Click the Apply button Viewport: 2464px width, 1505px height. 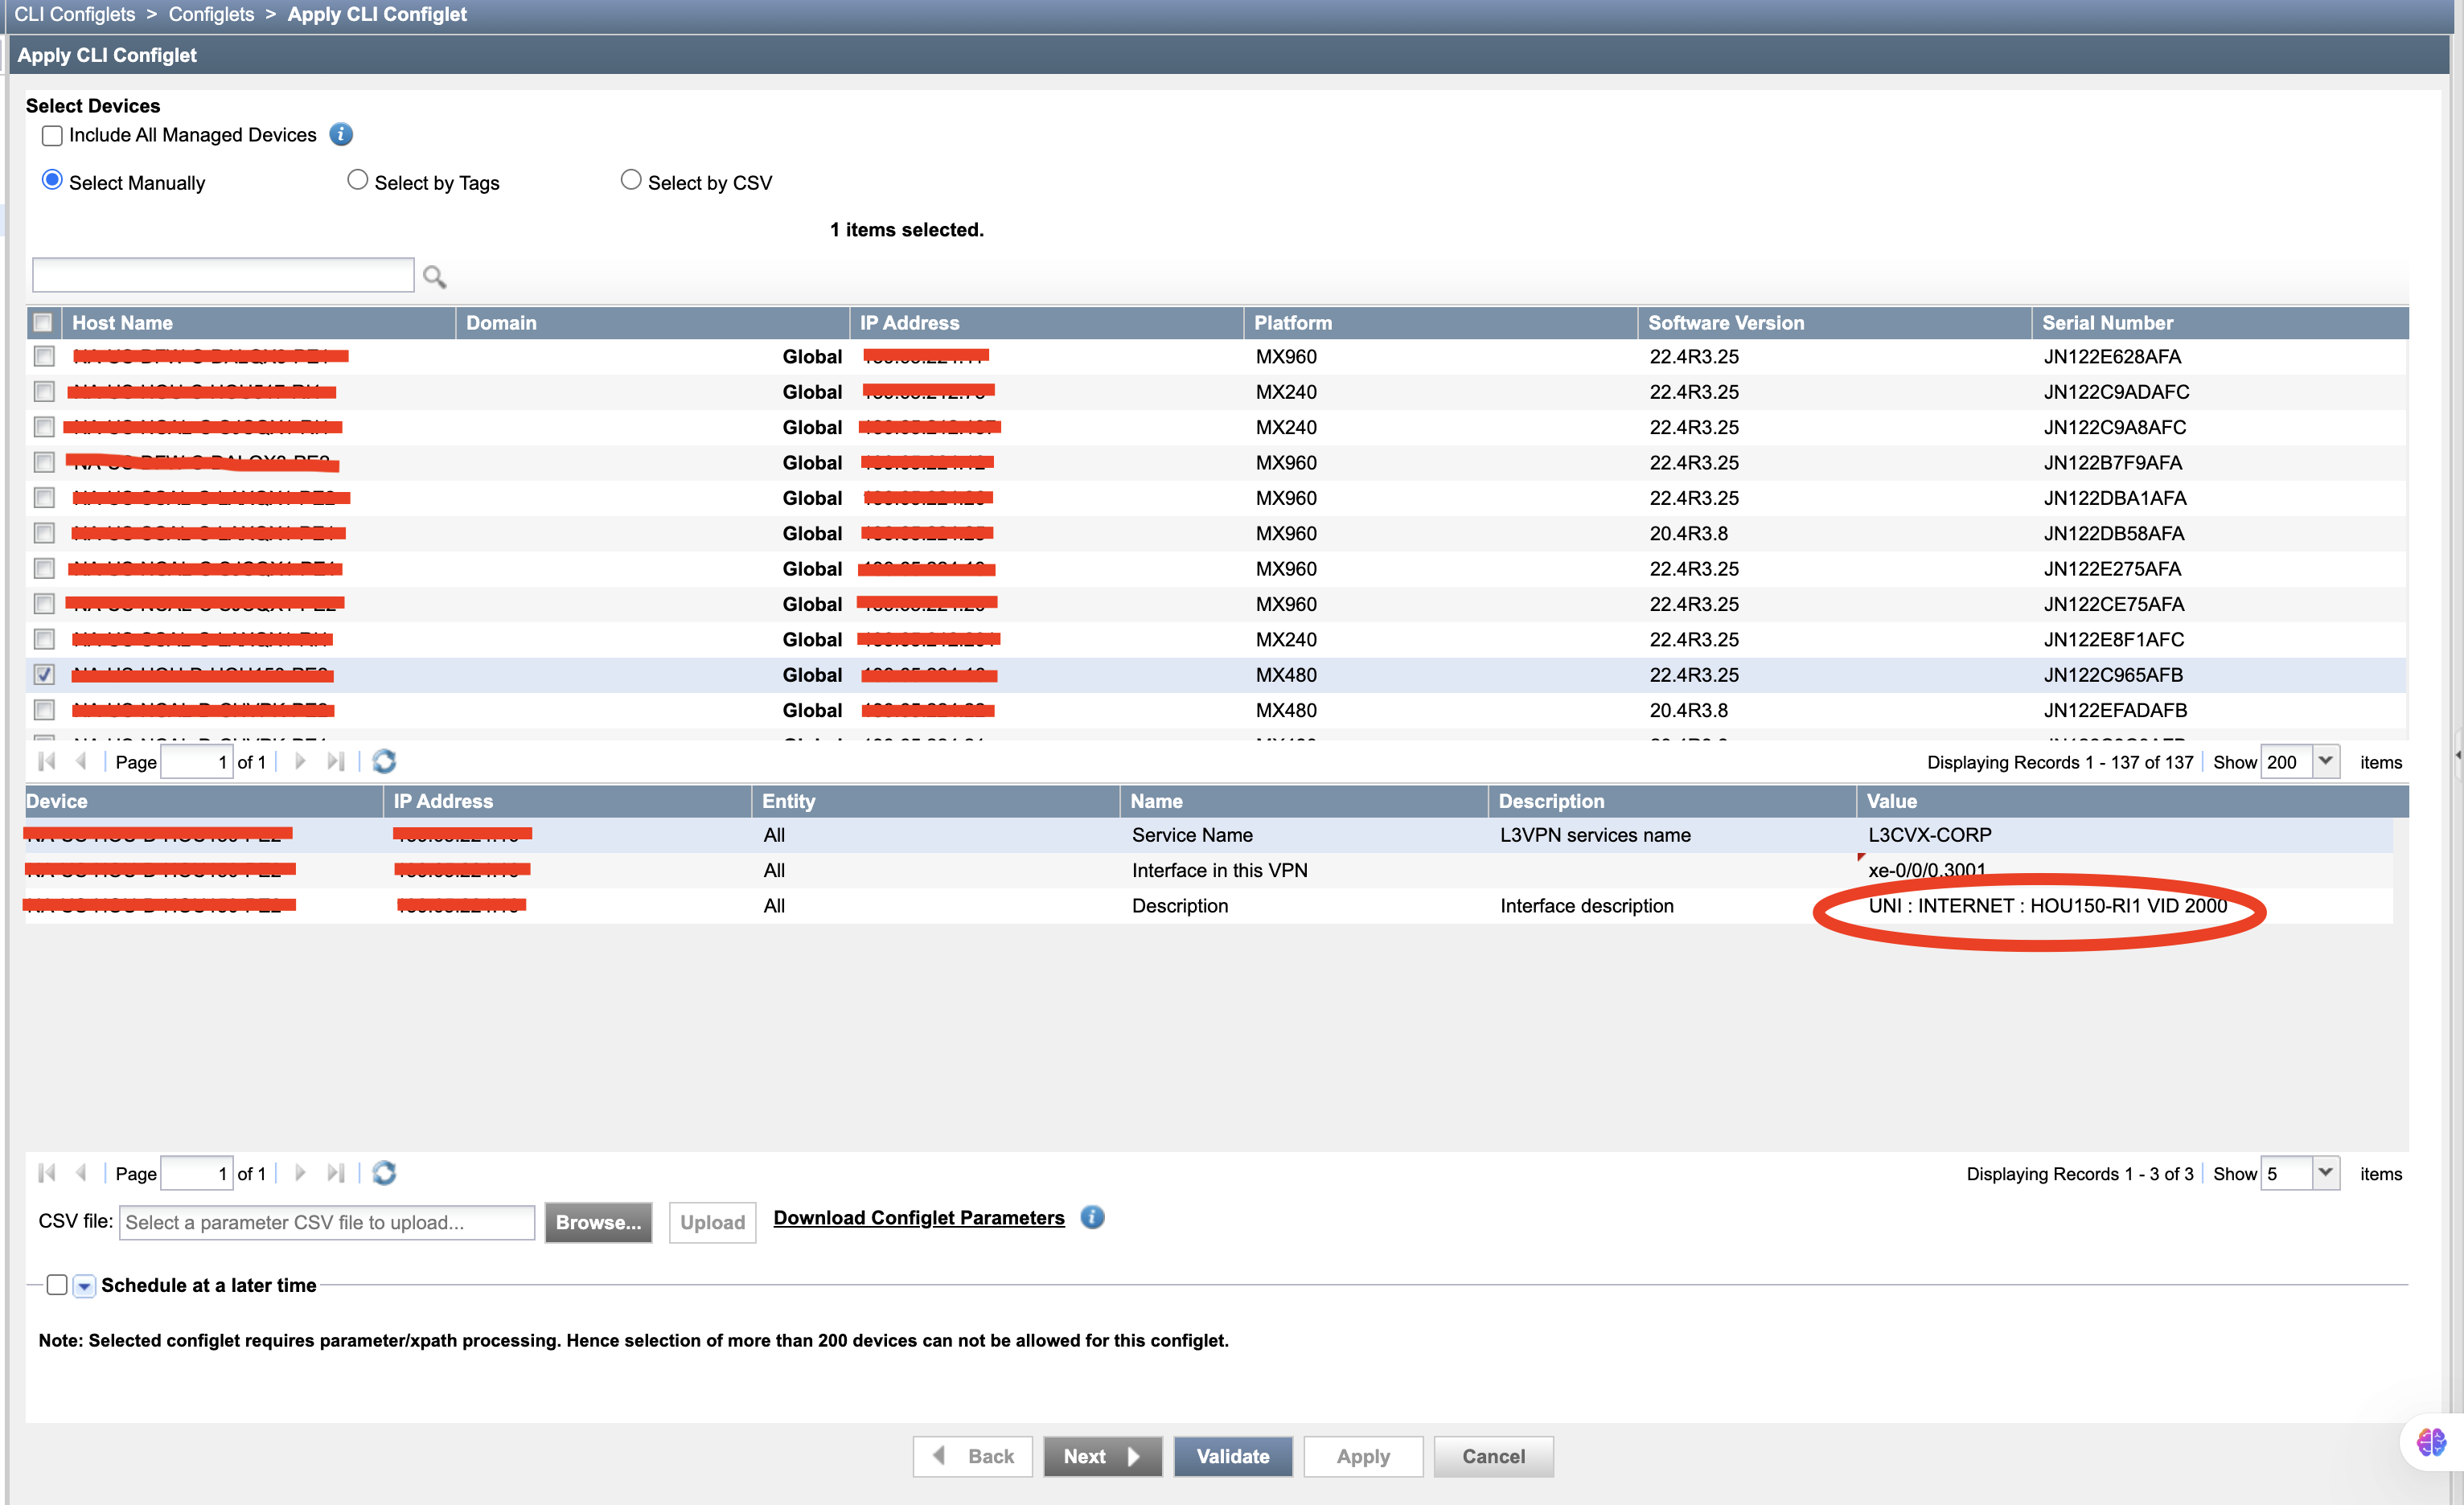[1363, 1456]
